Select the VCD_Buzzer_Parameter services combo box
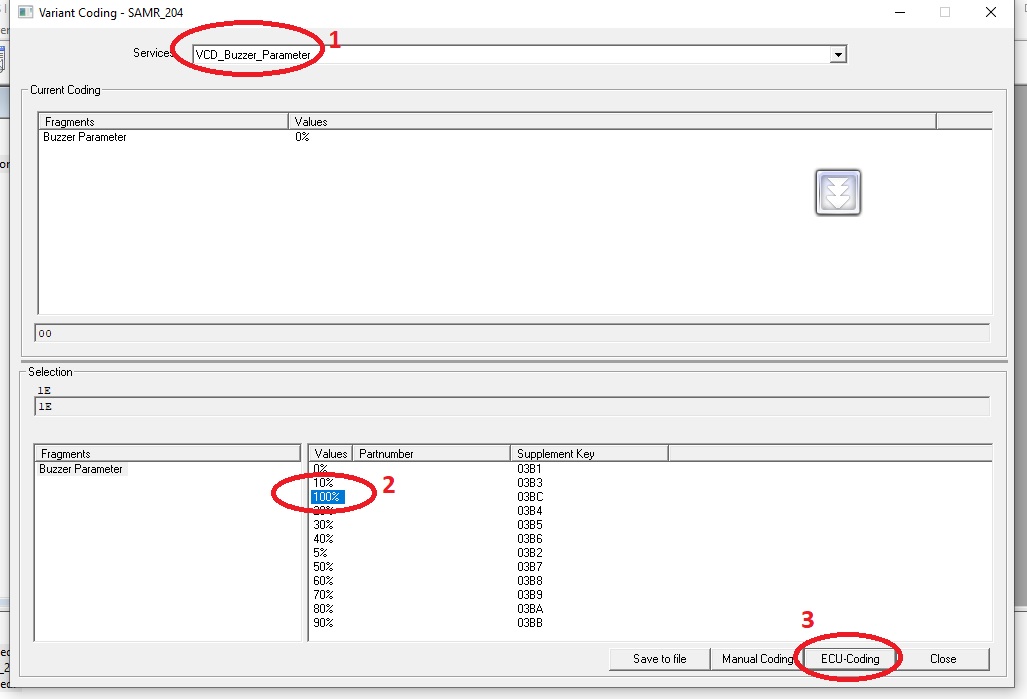 (x=510, y=54)
